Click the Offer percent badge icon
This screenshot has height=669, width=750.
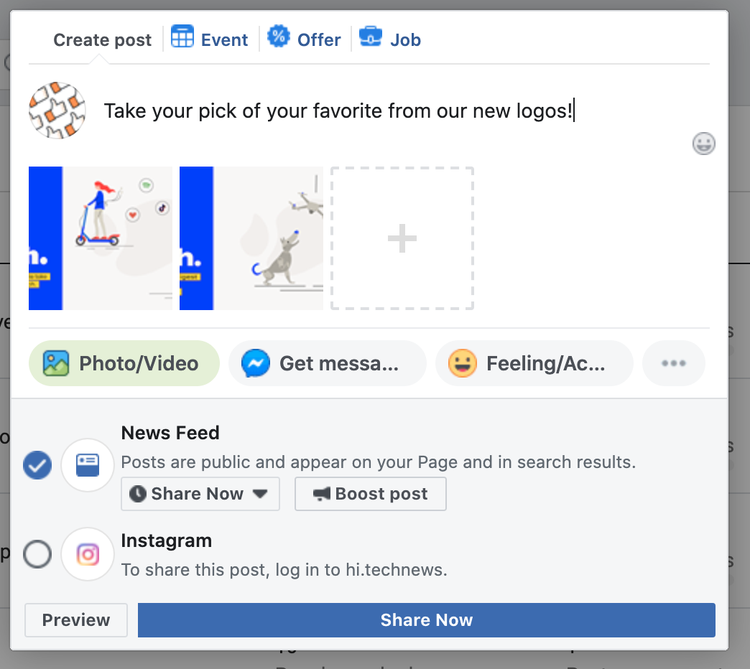coord(278,36)
